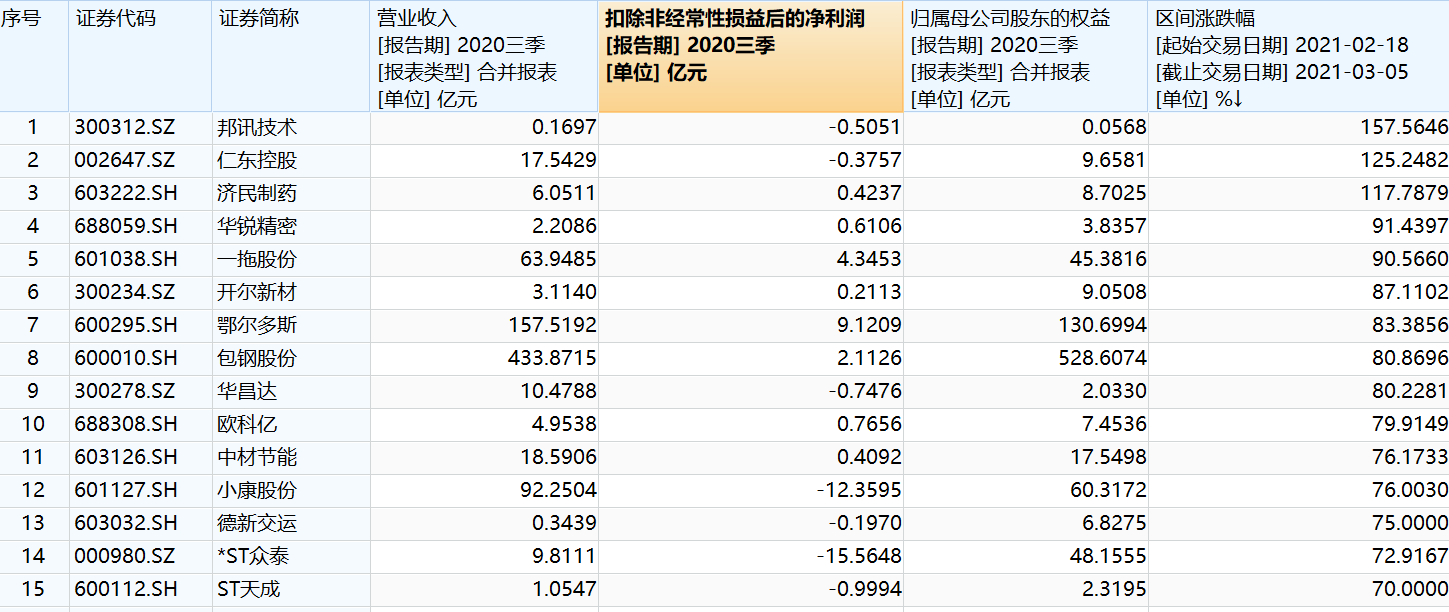Click the 证券简称 column header

[x=291, y=56]
